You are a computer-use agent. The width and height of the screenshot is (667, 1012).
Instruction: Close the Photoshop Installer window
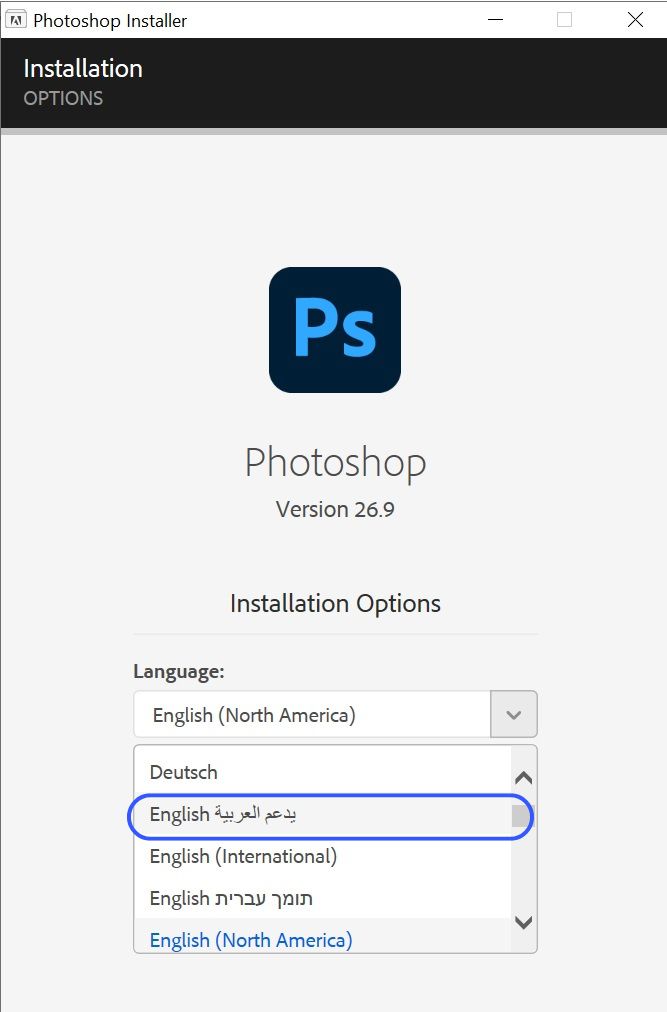(635, 20)
